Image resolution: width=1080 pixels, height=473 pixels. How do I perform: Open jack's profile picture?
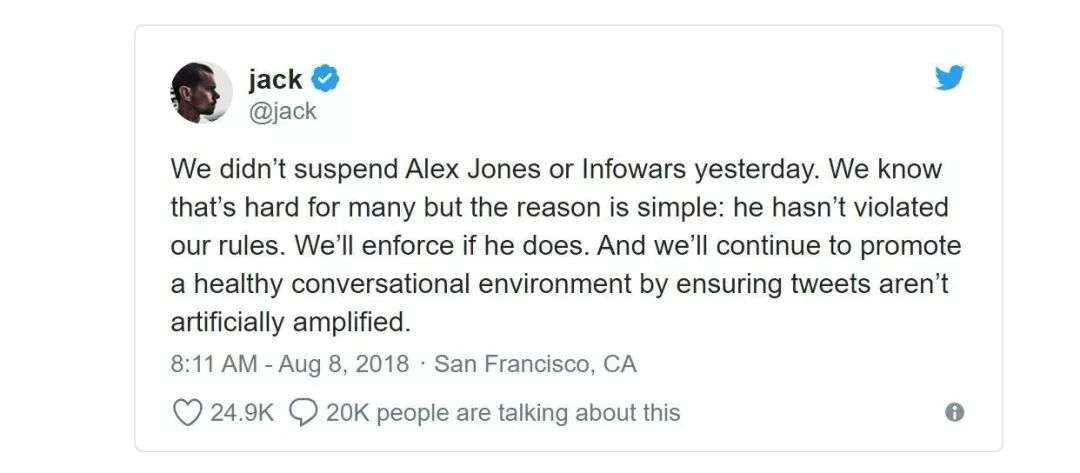[x=202, y=92]
